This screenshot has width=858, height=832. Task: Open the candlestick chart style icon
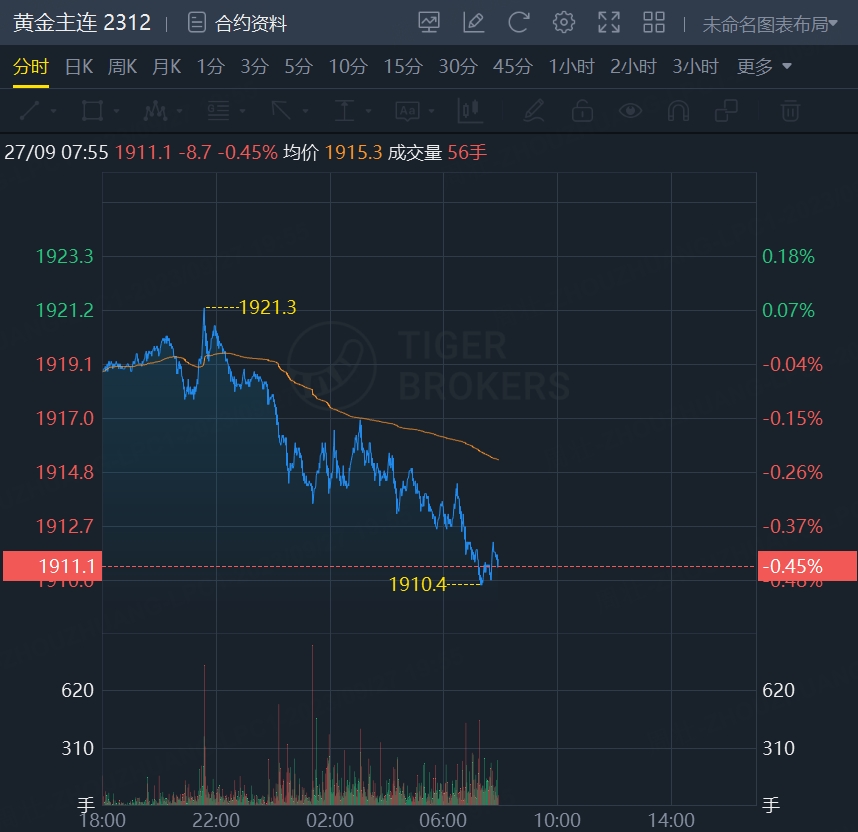click(x=470, y=111)
